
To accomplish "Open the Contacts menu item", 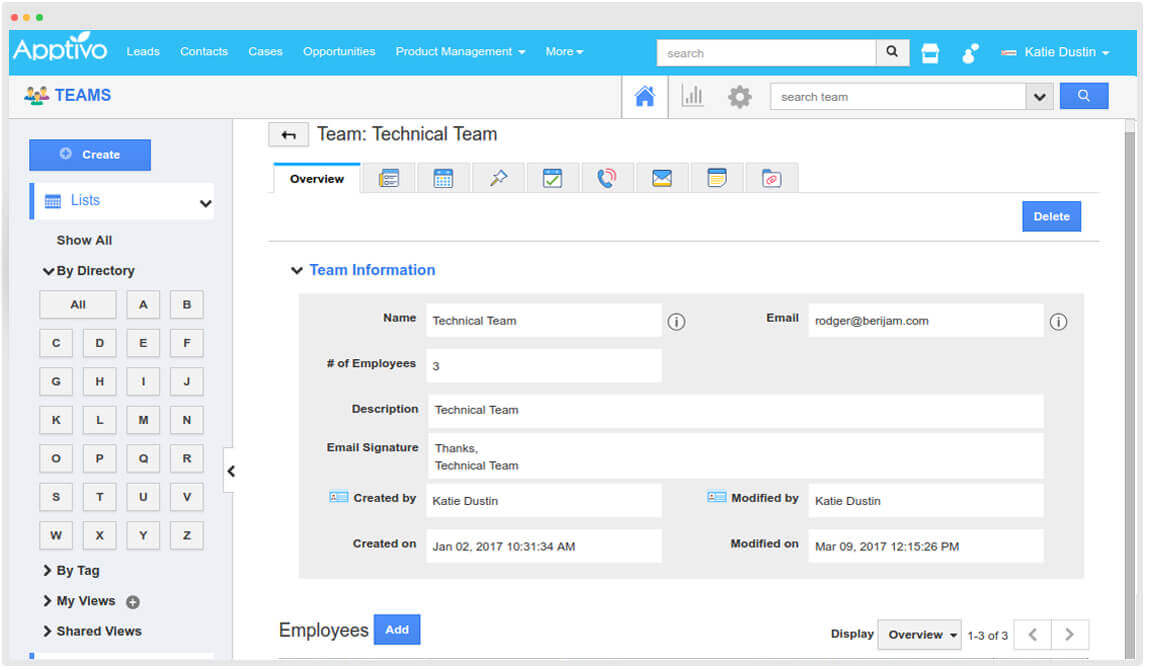I will 204,51.
